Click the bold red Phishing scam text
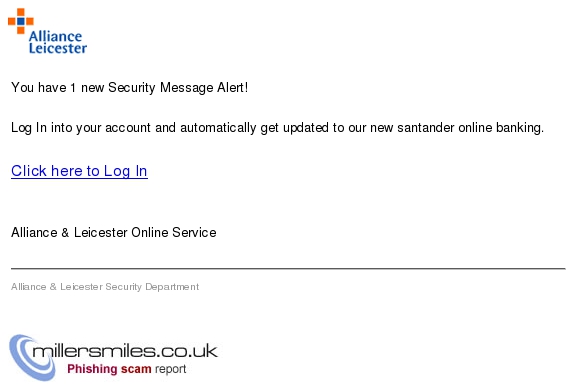Image resolution: width=569 pixels, height=390 pixels. [109, 369]
